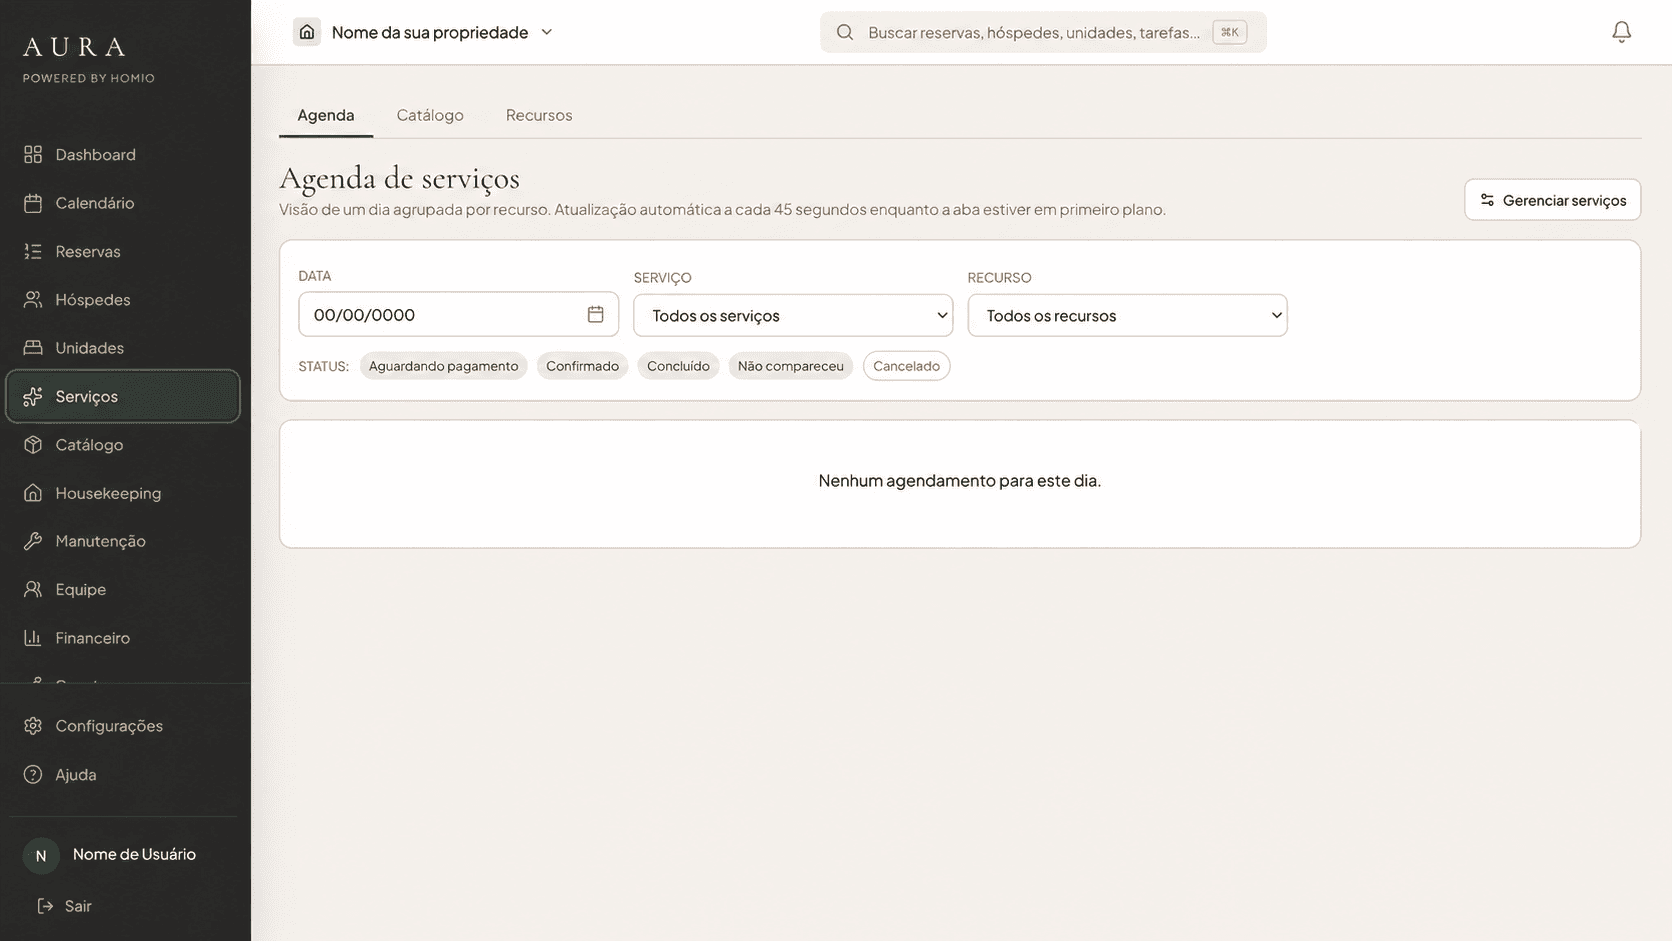Click the Equipe team icon in sidebar
The height and width of the screenshot is (941, 1672).
tap(33, 589)
